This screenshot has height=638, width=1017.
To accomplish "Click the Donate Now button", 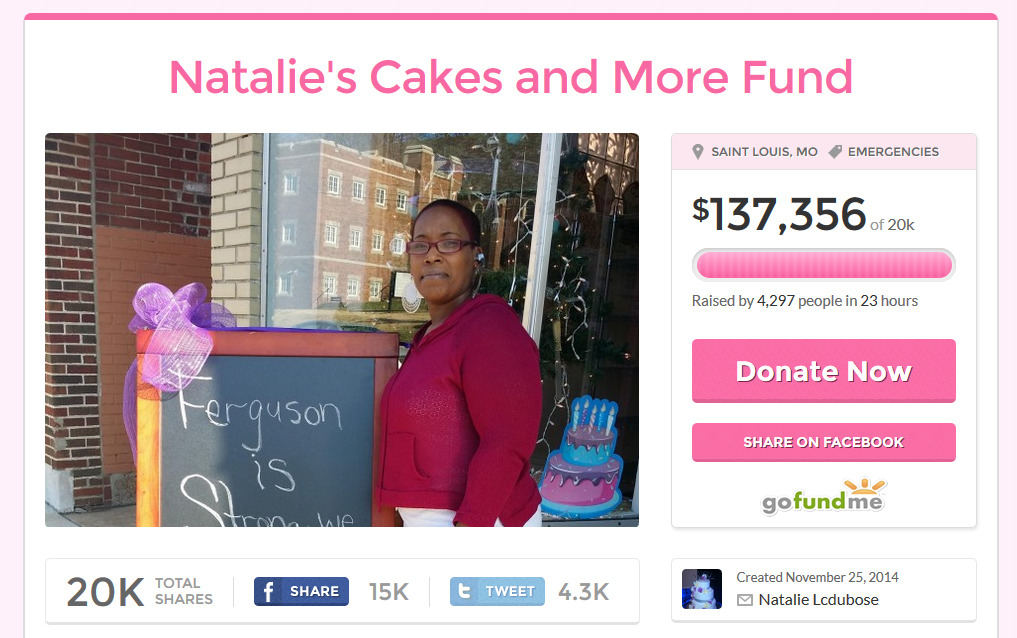I will (824, 371).
